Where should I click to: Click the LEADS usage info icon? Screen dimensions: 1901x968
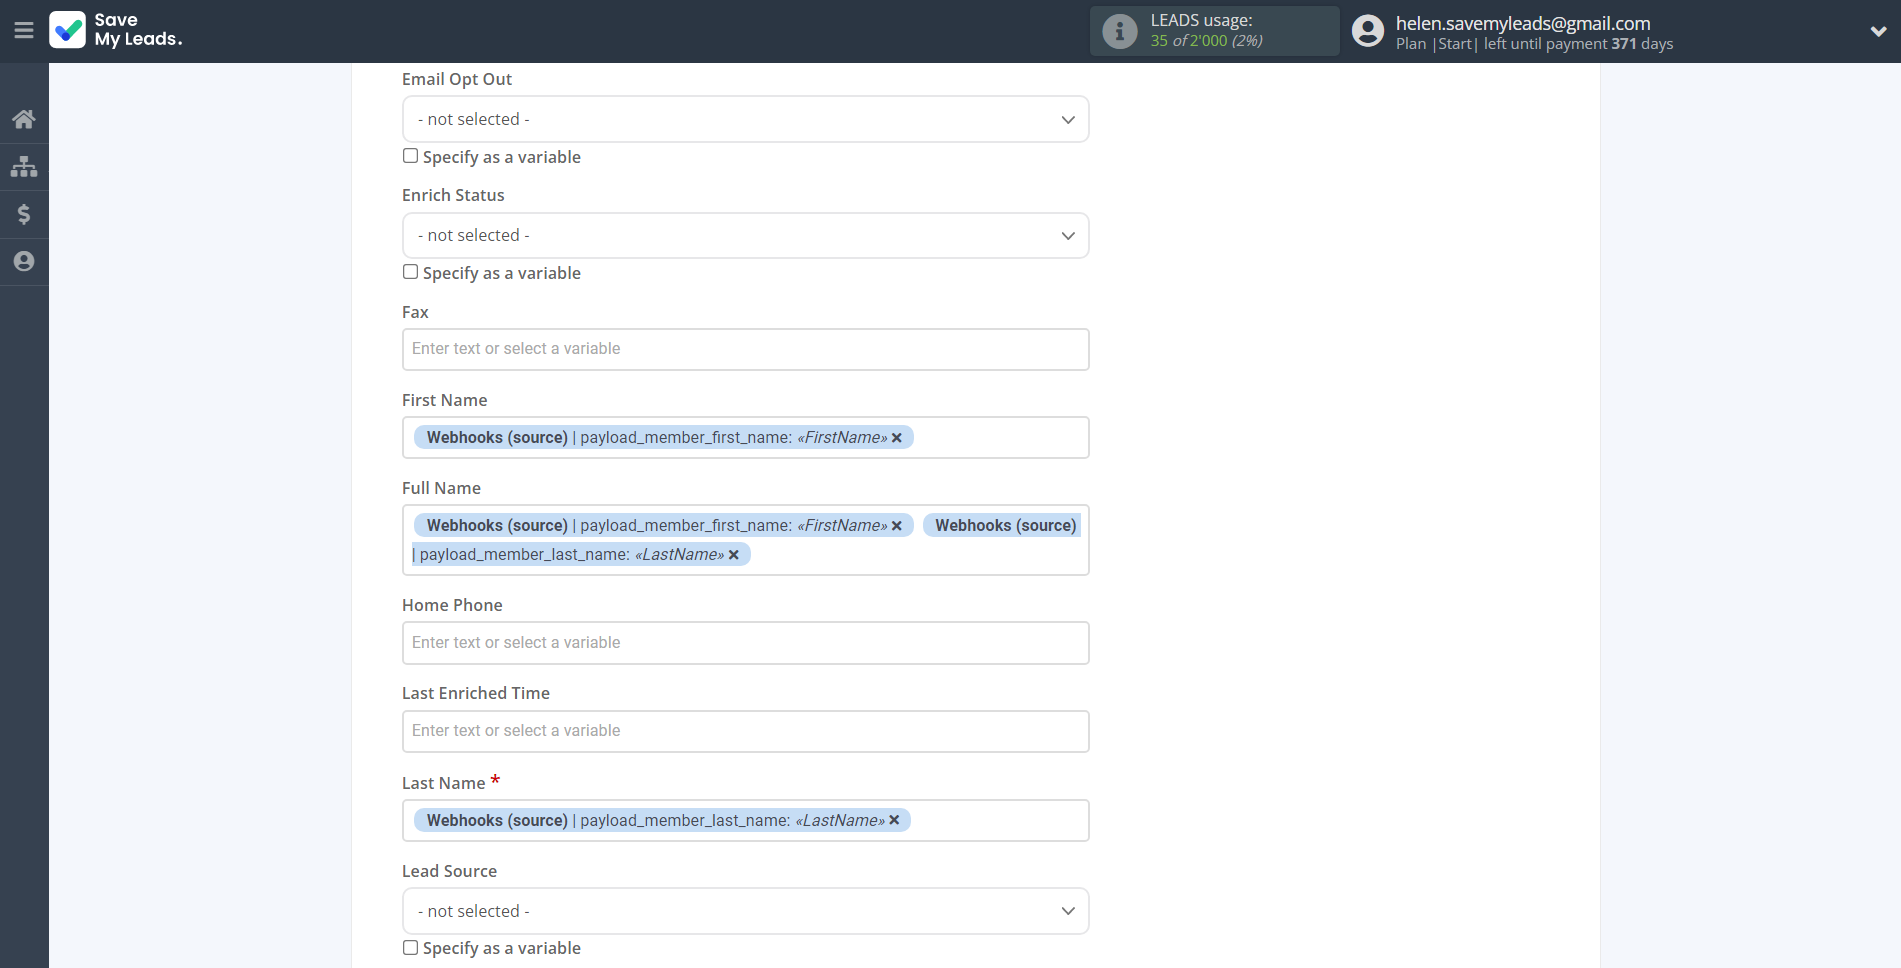[x=1119, y=31]
